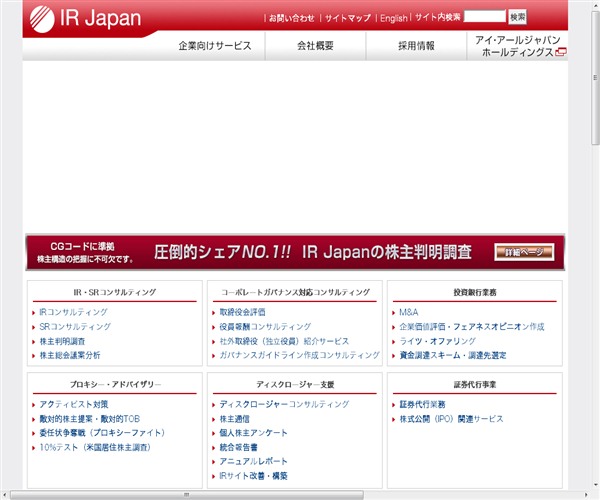Image resolution: width=600 pixels, height=500 pixels.
Task: Open ガバナンスガイドライン作成コンサルティング link
Action: (x=300, y=355)
